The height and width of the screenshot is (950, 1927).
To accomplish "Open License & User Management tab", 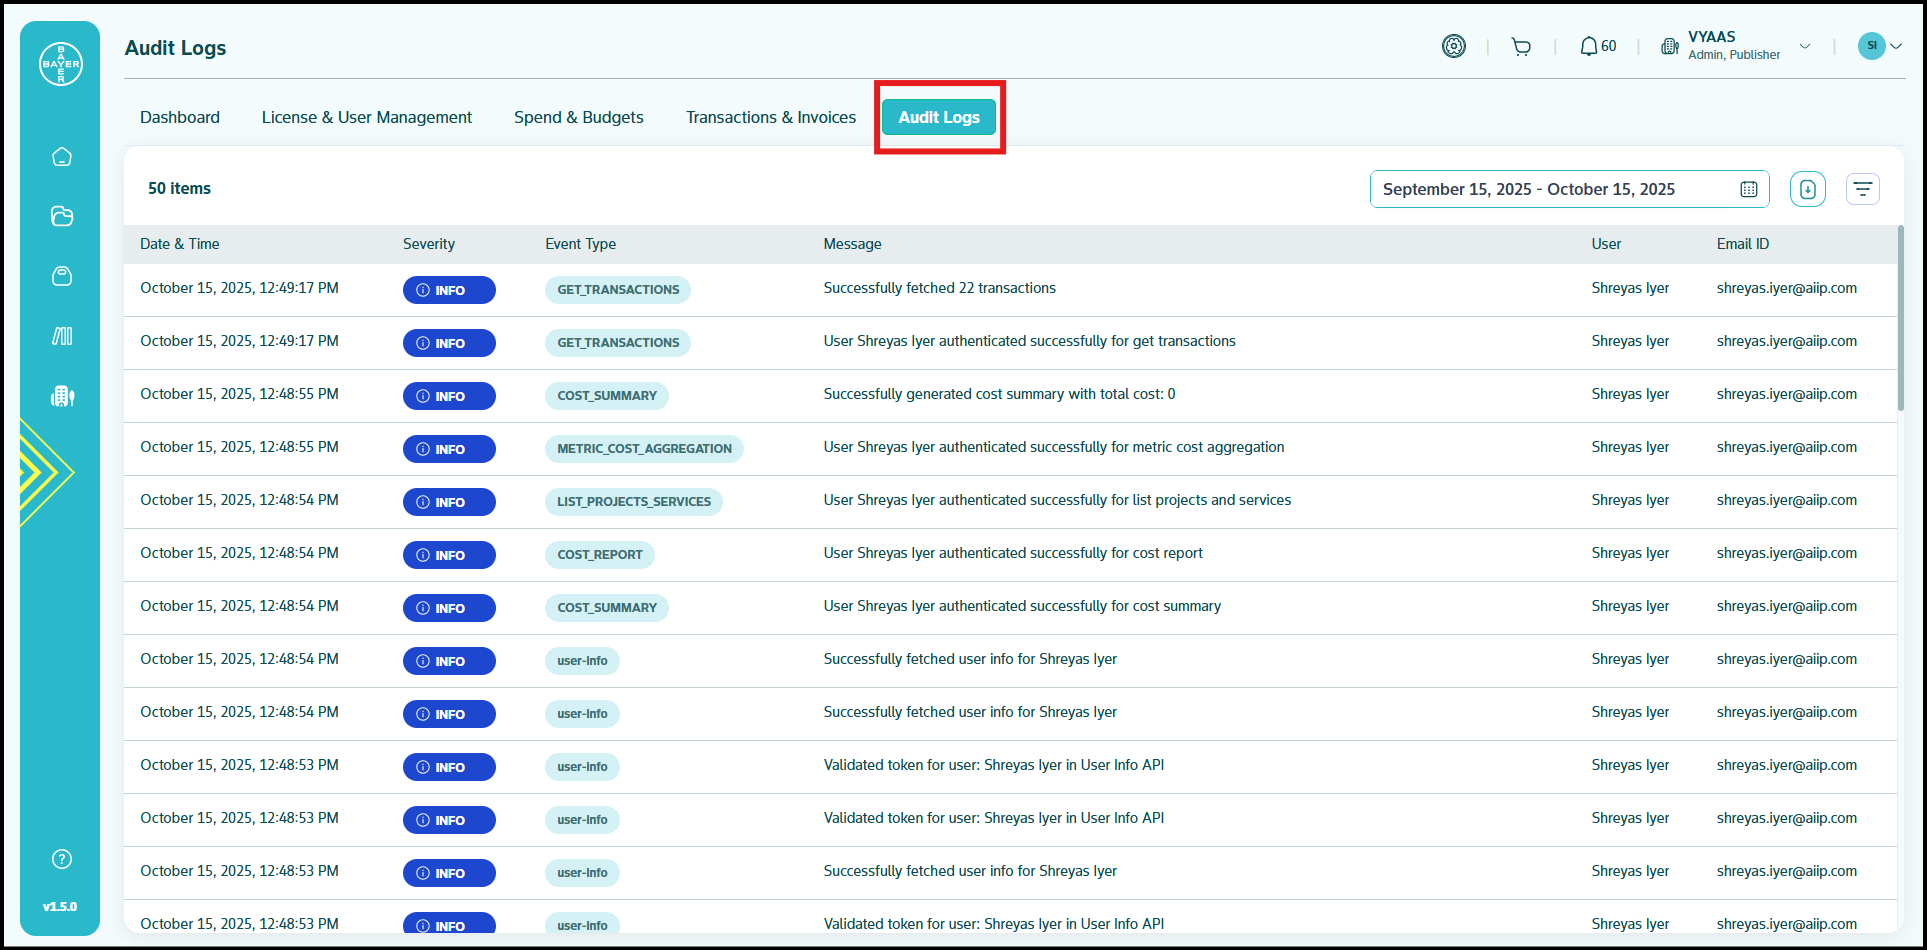I will [x=366, y=117].
